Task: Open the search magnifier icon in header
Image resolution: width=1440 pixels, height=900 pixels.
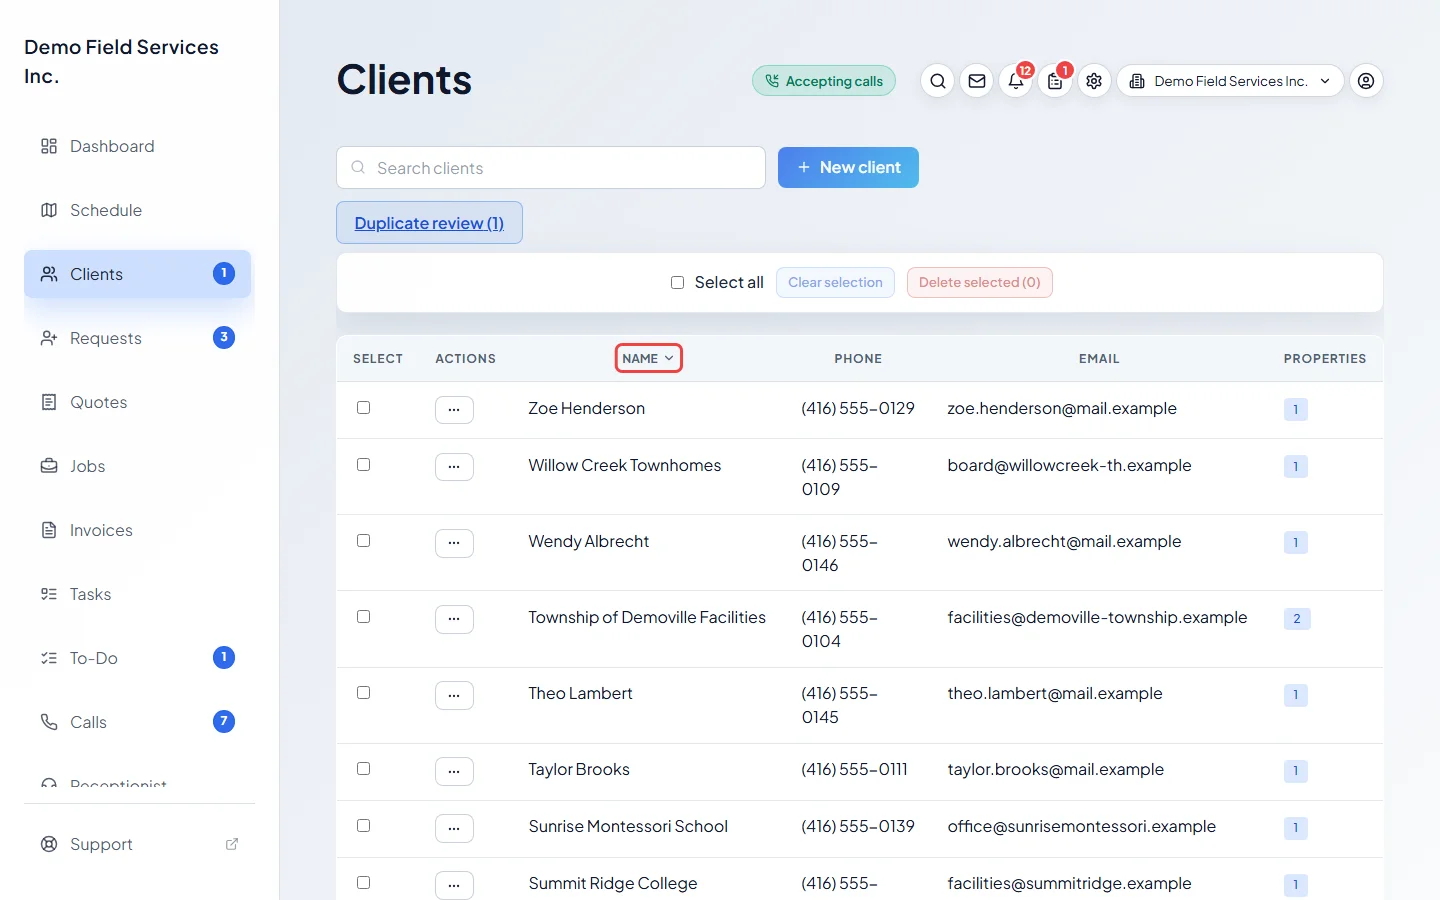Action: click(937, 81)
